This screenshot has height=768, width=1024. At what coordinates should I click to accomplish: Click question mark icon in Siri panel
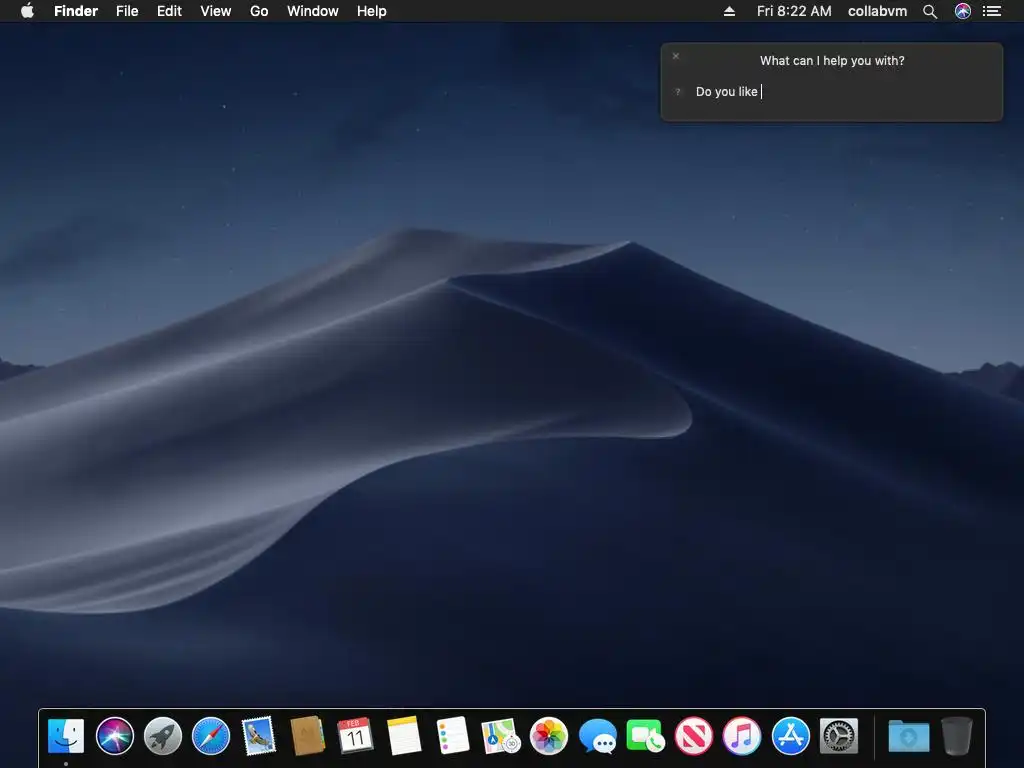678,92
